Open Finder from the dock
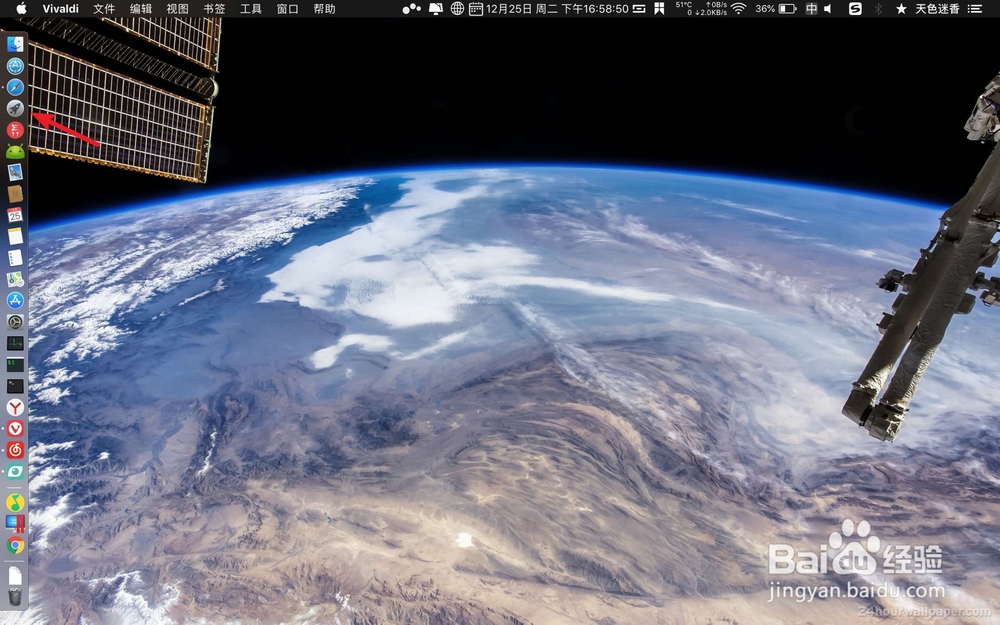 tap(15, 44)
